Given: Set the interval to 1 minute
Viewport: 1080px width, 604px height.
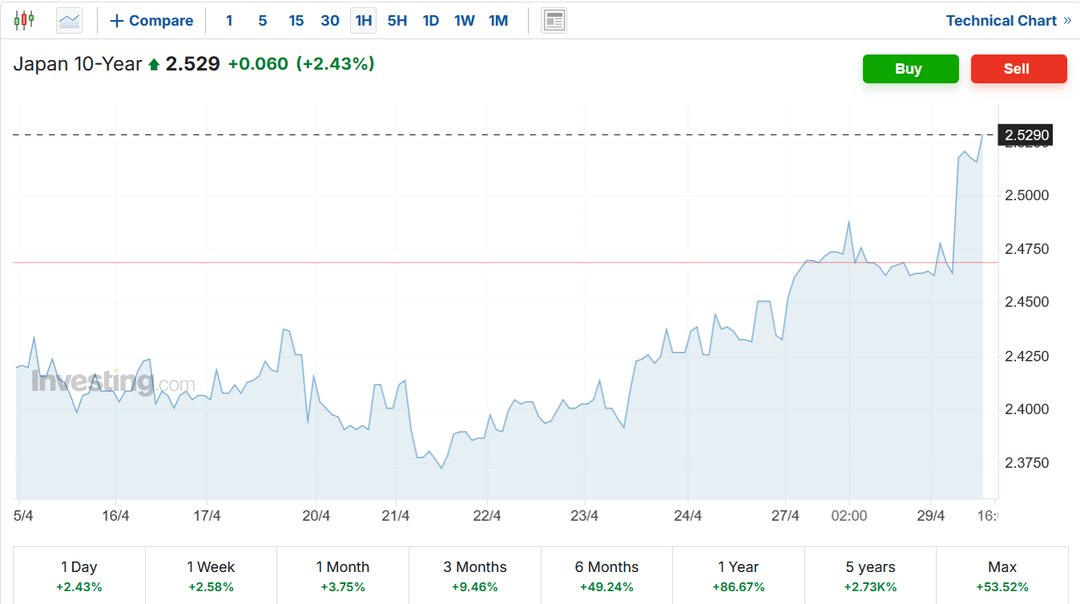Looking at the screenshot, I should [229, 20].
